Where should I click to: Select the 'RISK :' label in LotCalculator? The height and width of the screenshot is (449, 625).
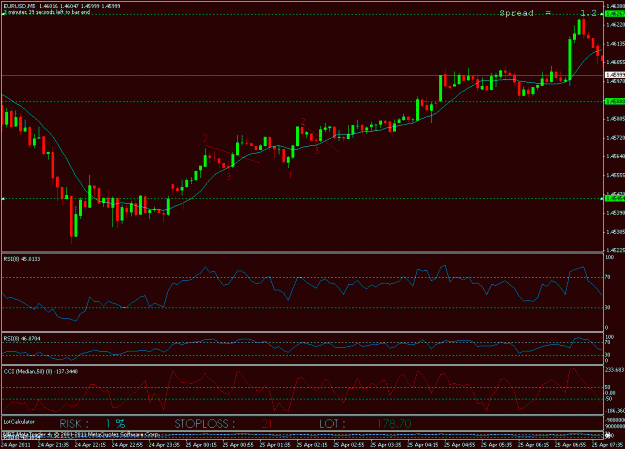pyautogui.click(x=74, y=423)
